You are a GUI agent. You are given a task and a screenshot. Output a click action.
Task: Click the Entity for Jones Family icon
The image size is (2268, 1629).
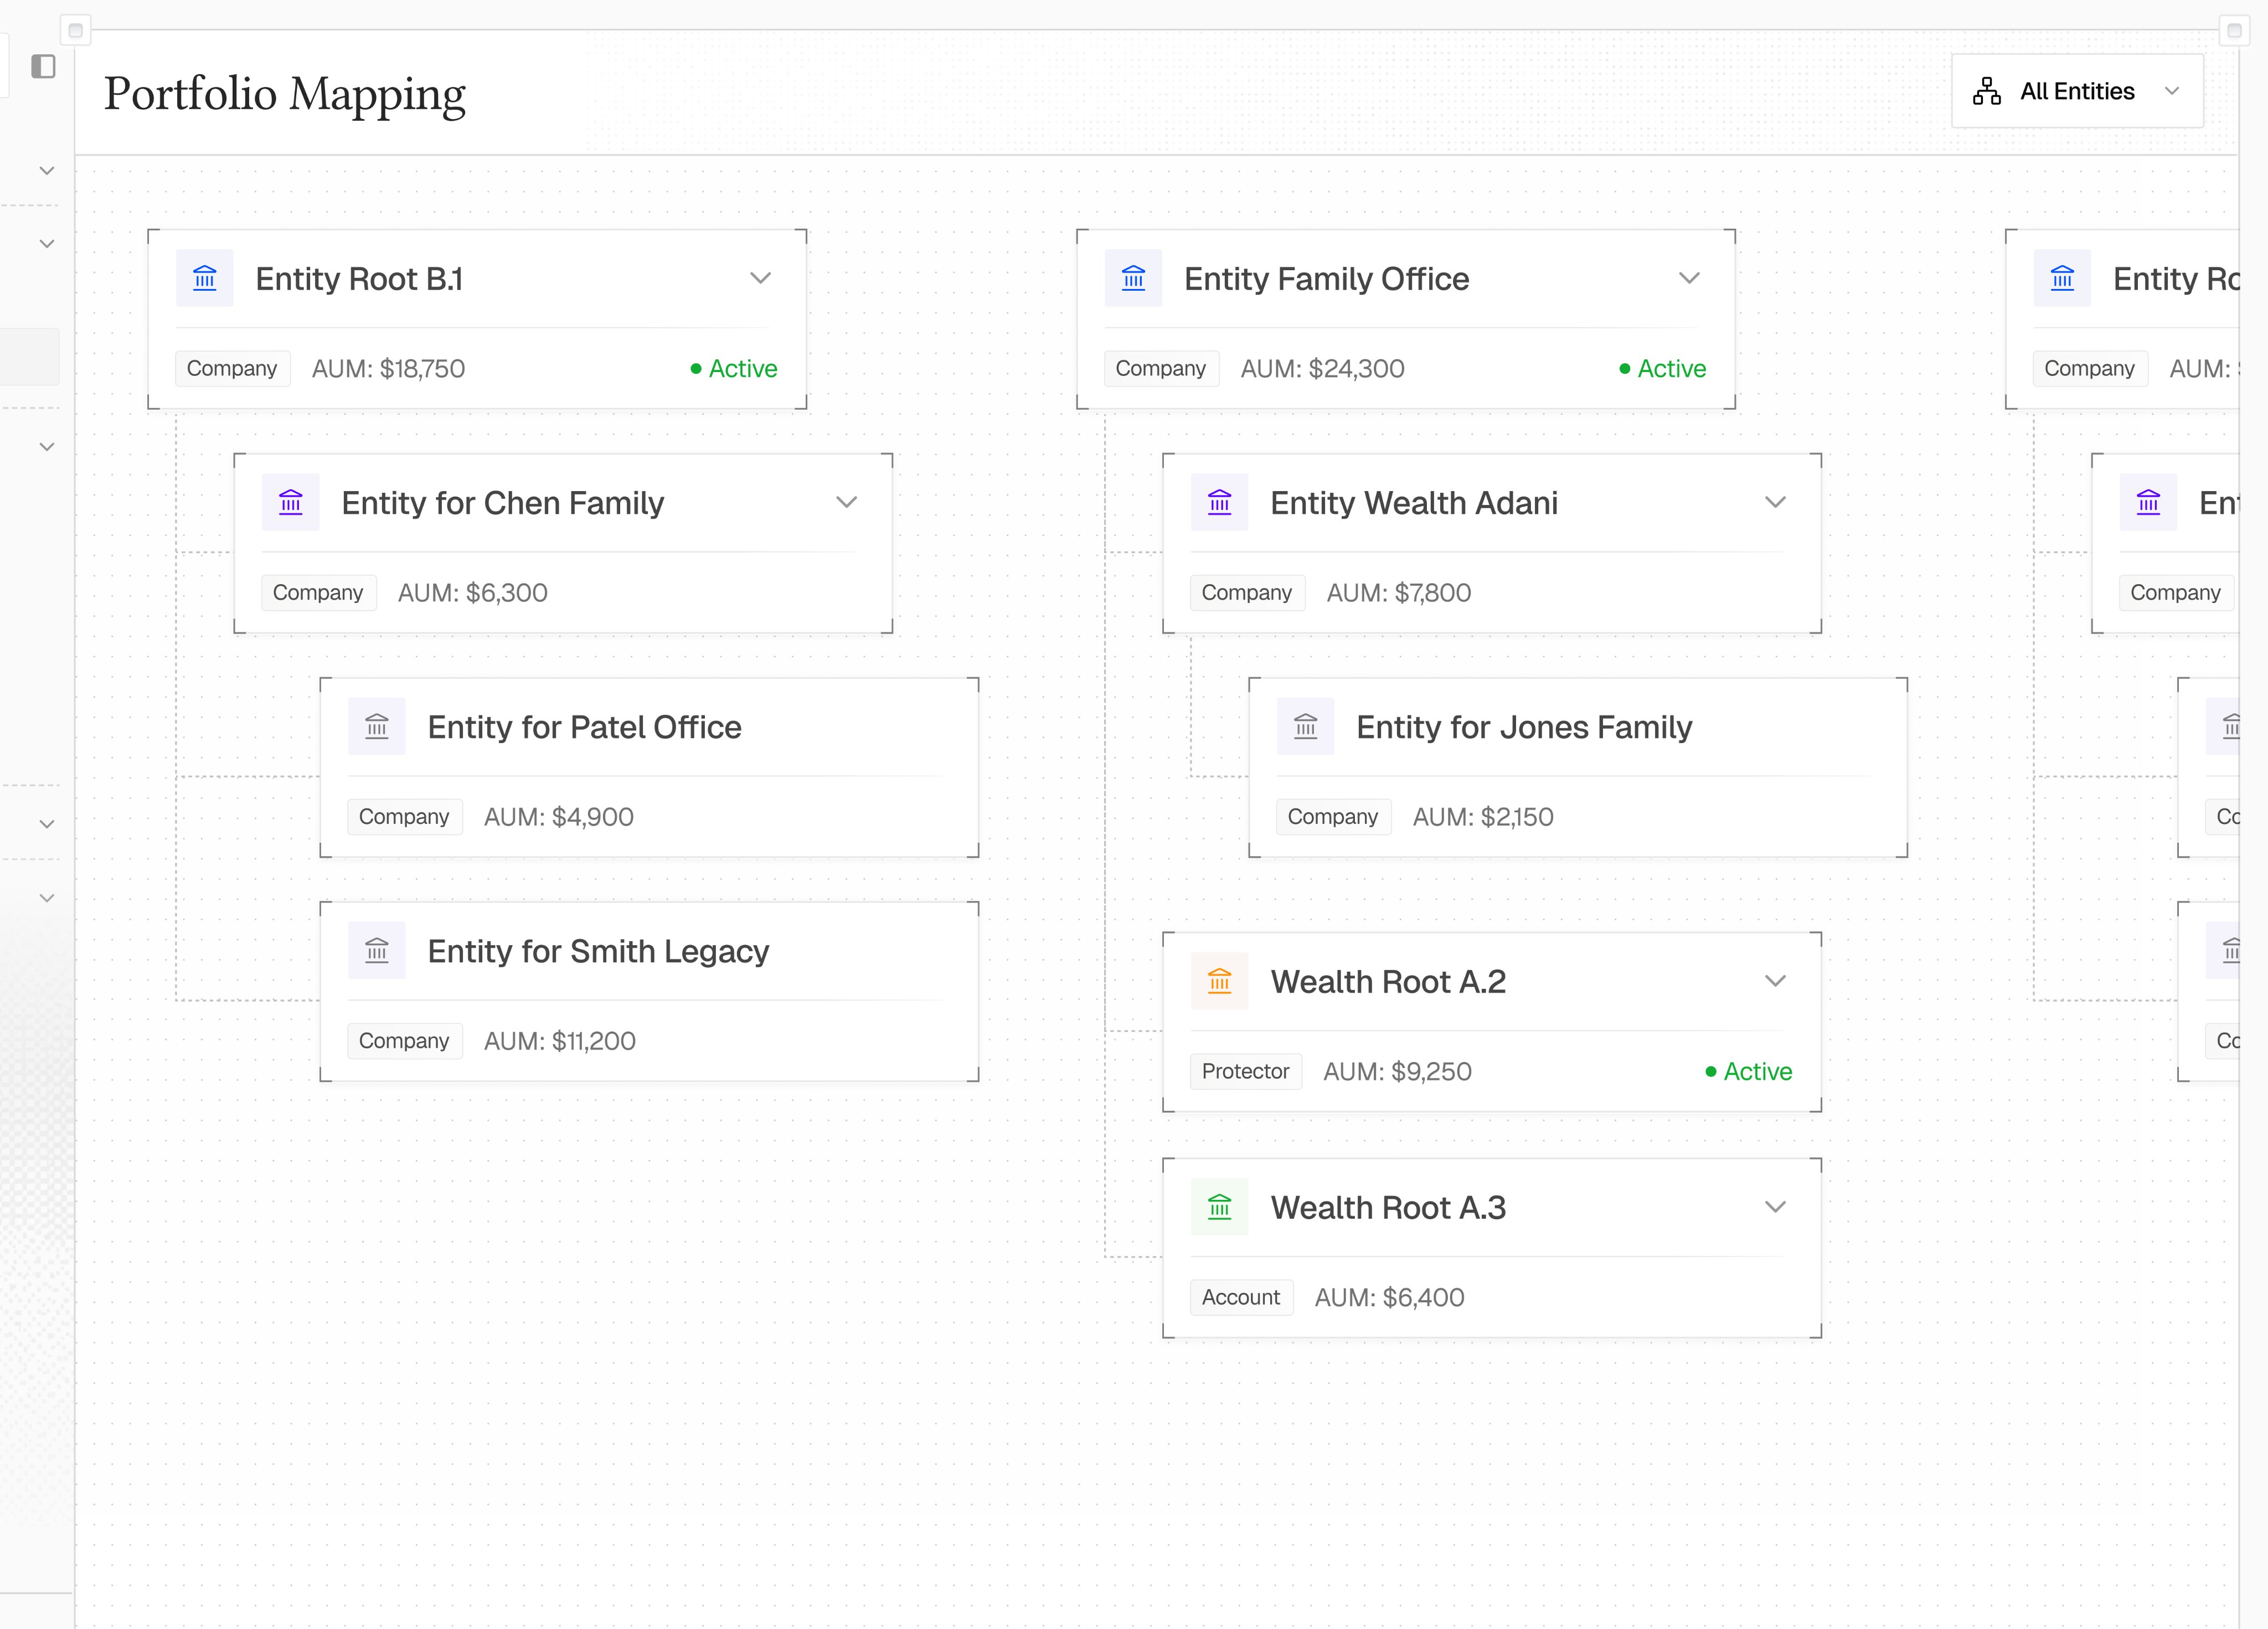point(1305,726)
